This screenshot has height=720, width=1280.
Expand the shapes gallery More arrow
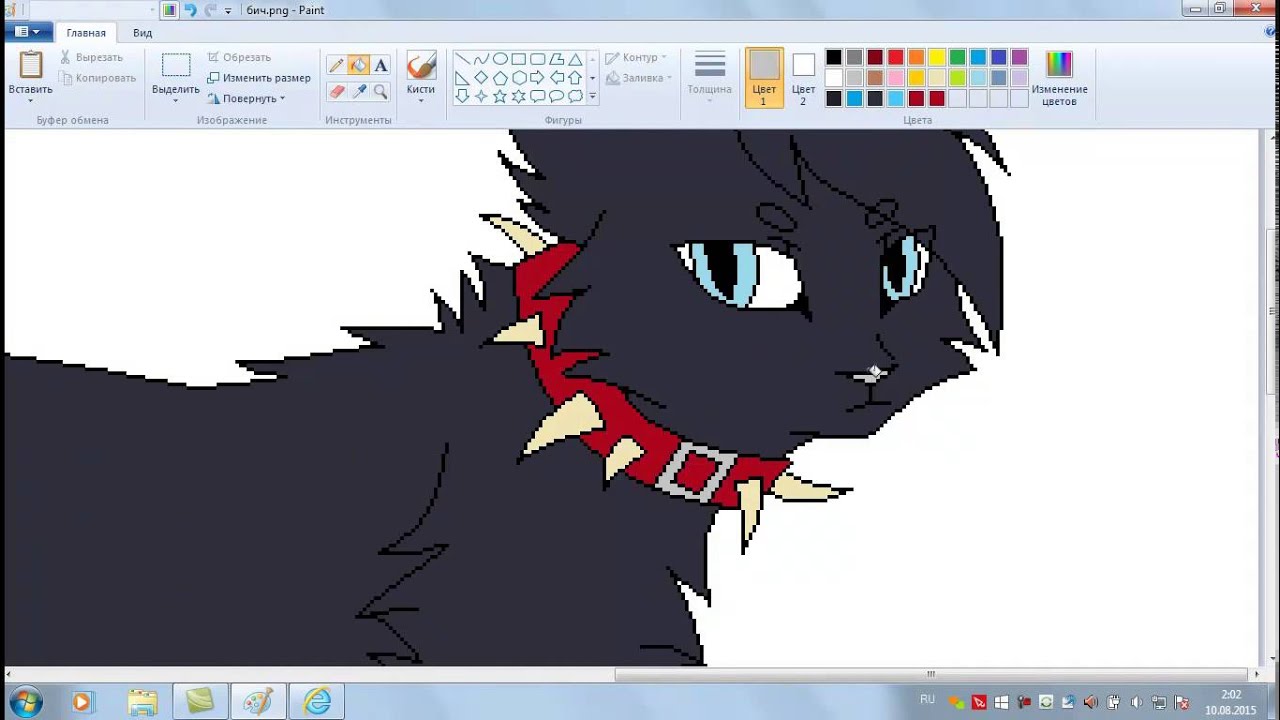click(x=592, y=97)
